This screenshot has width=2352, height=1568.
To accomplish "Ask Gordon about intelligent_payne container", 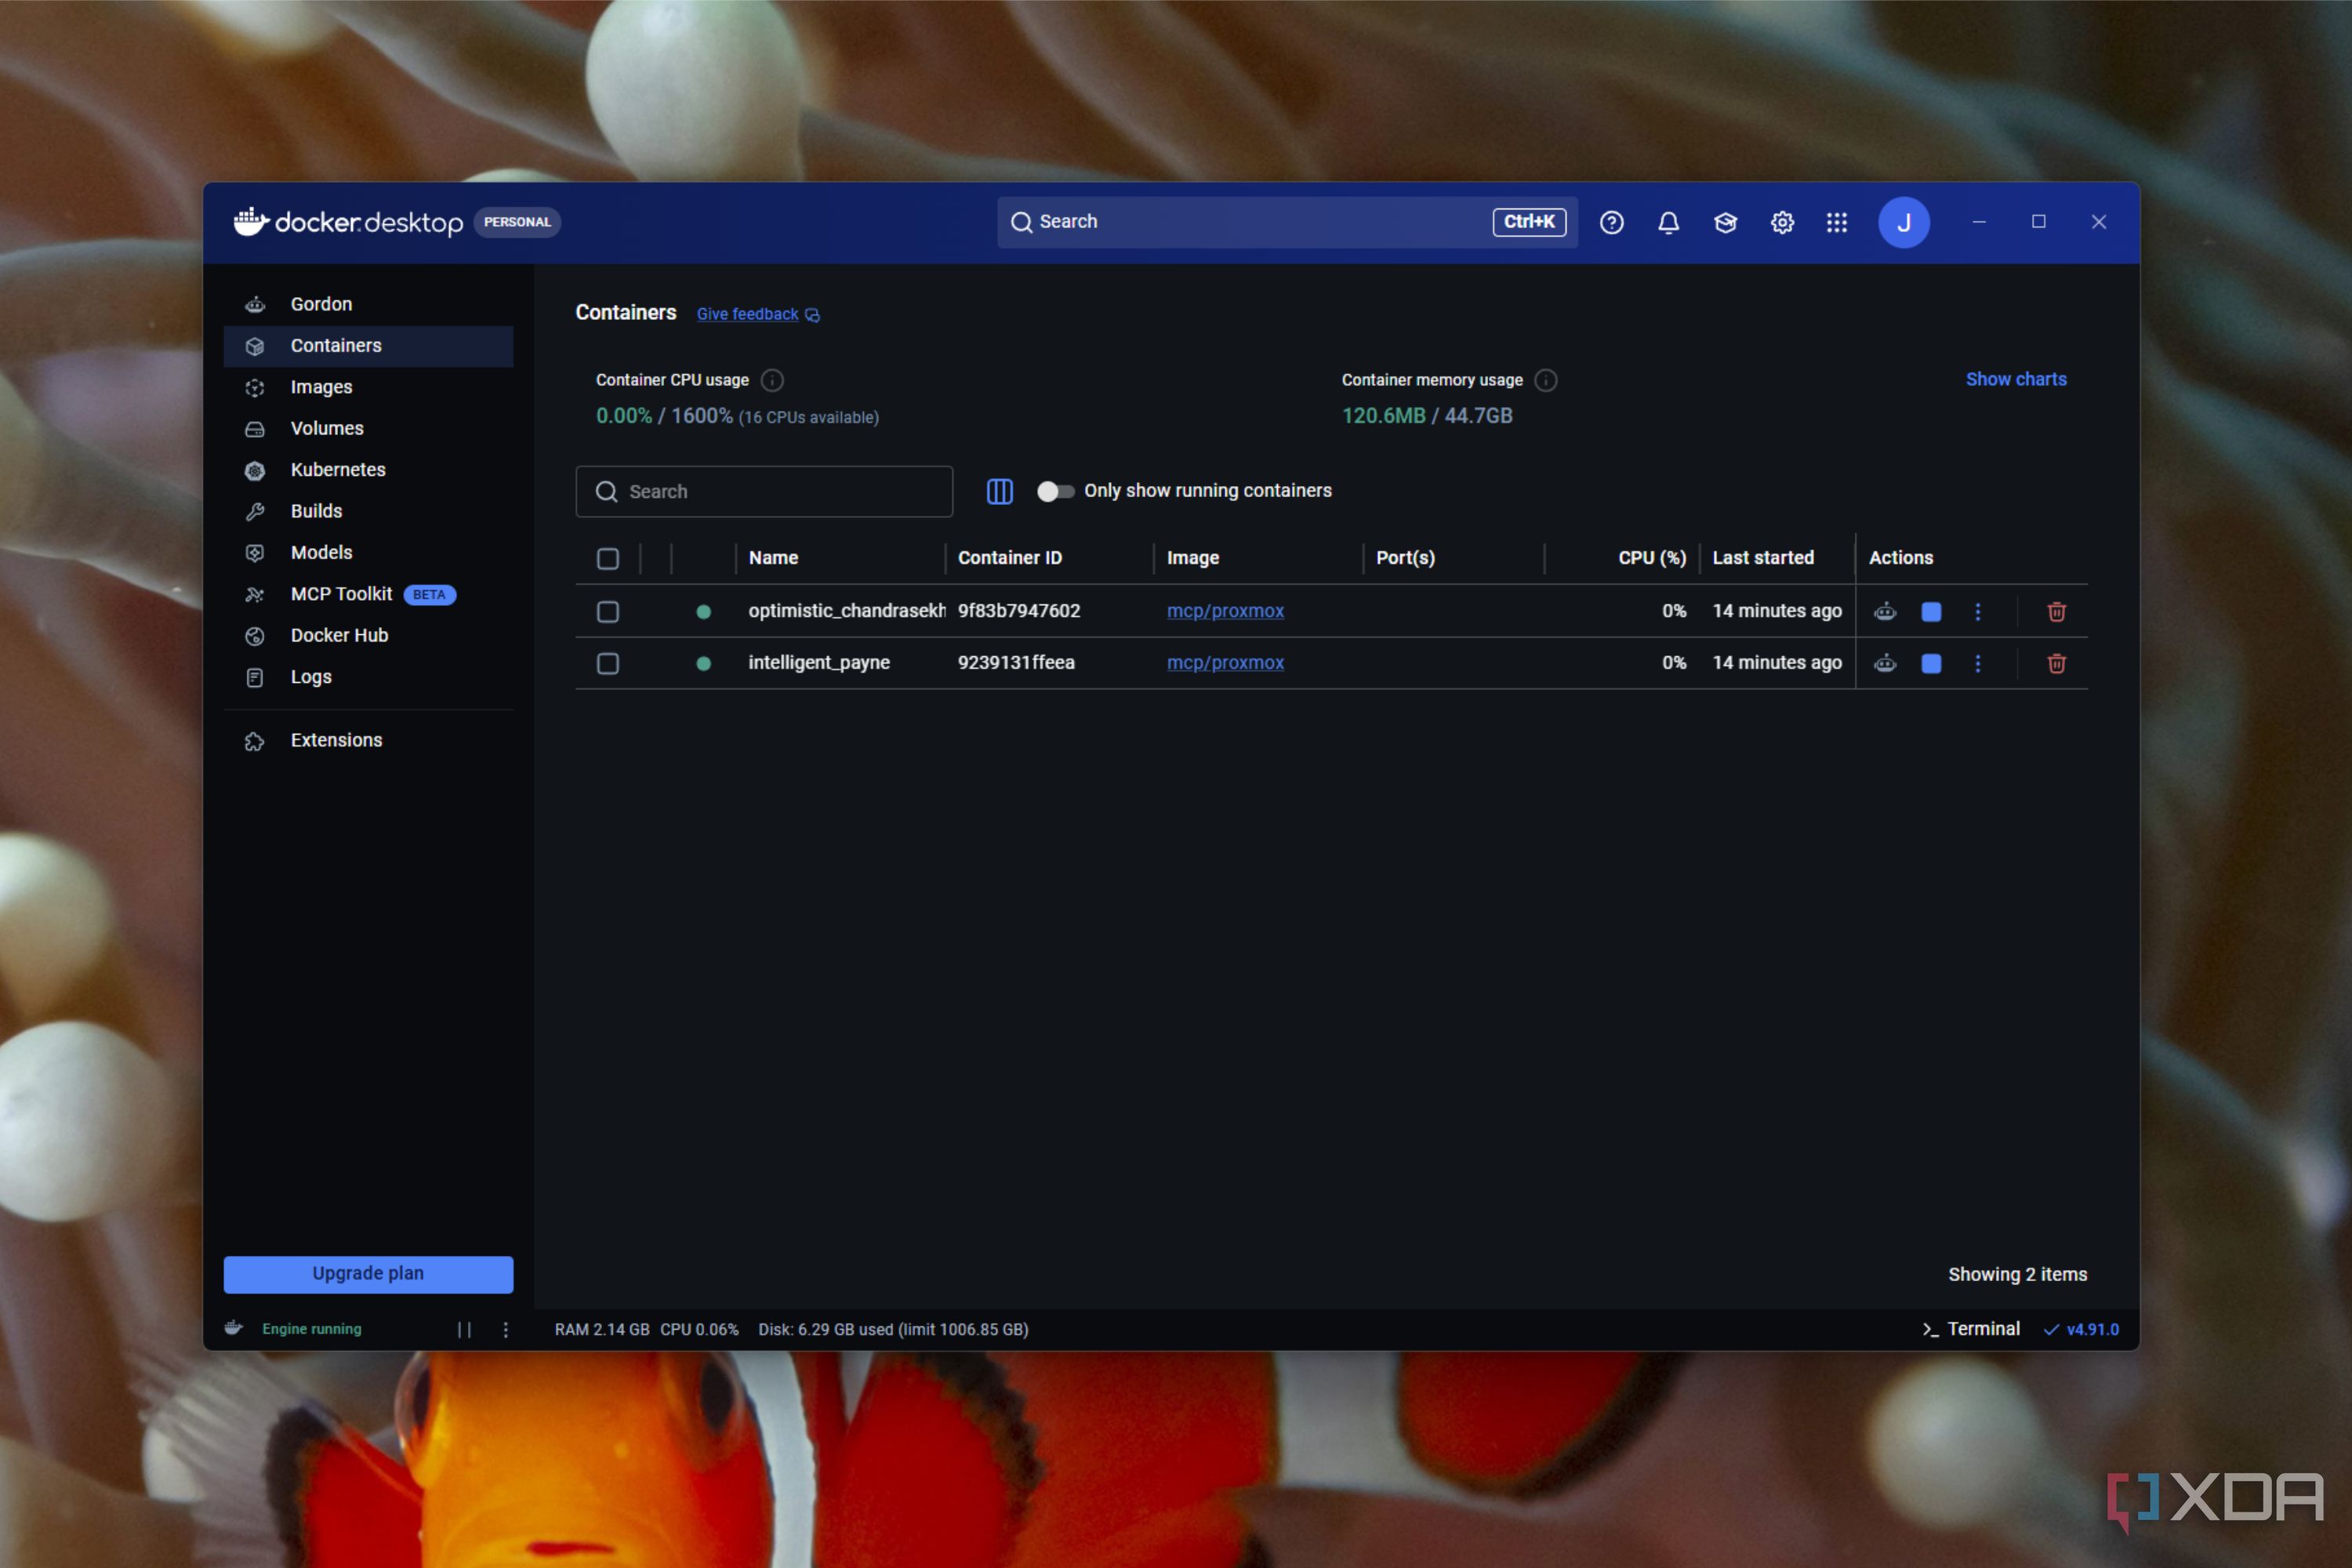I will [x=1885, y=663].
